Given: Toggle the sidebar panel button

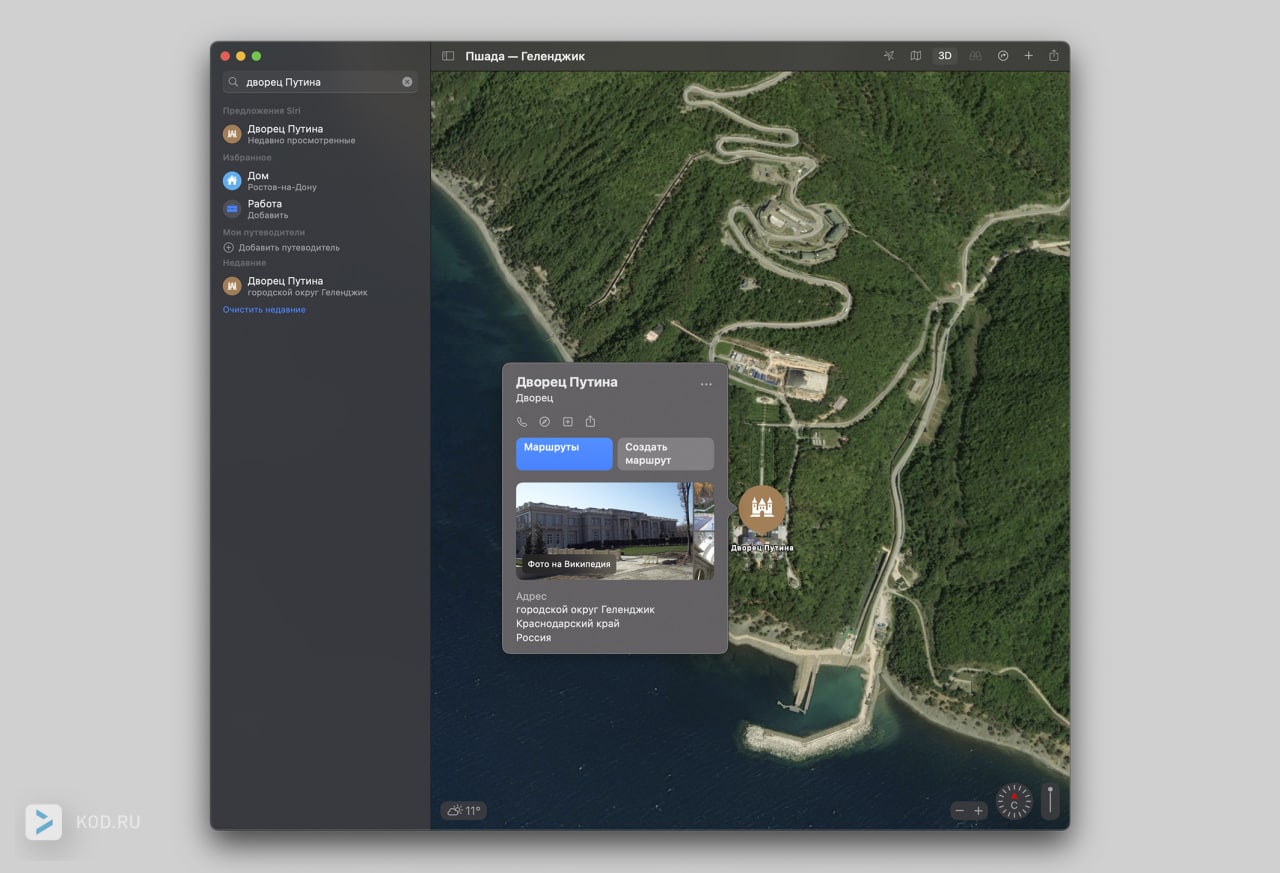Looking at the screenshot, I should point(448,56).
